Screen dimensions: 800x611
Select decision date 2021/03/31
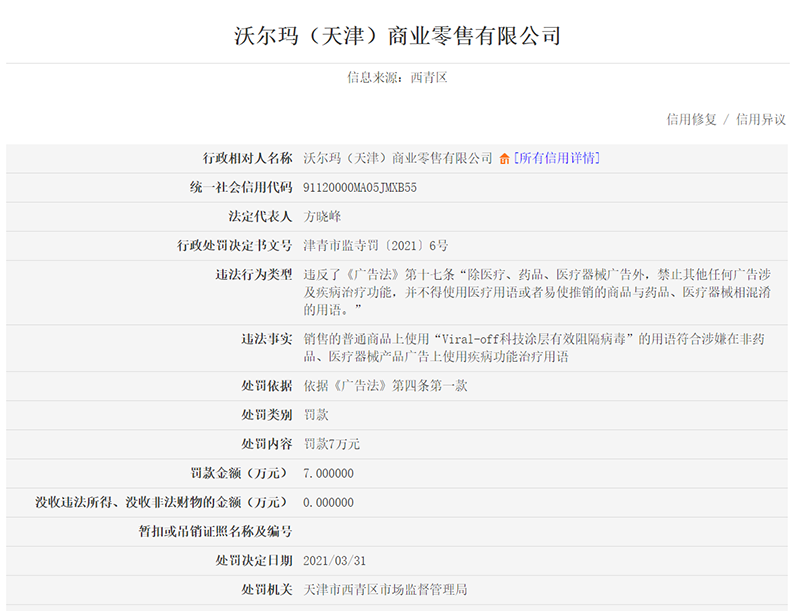[334, 561]
